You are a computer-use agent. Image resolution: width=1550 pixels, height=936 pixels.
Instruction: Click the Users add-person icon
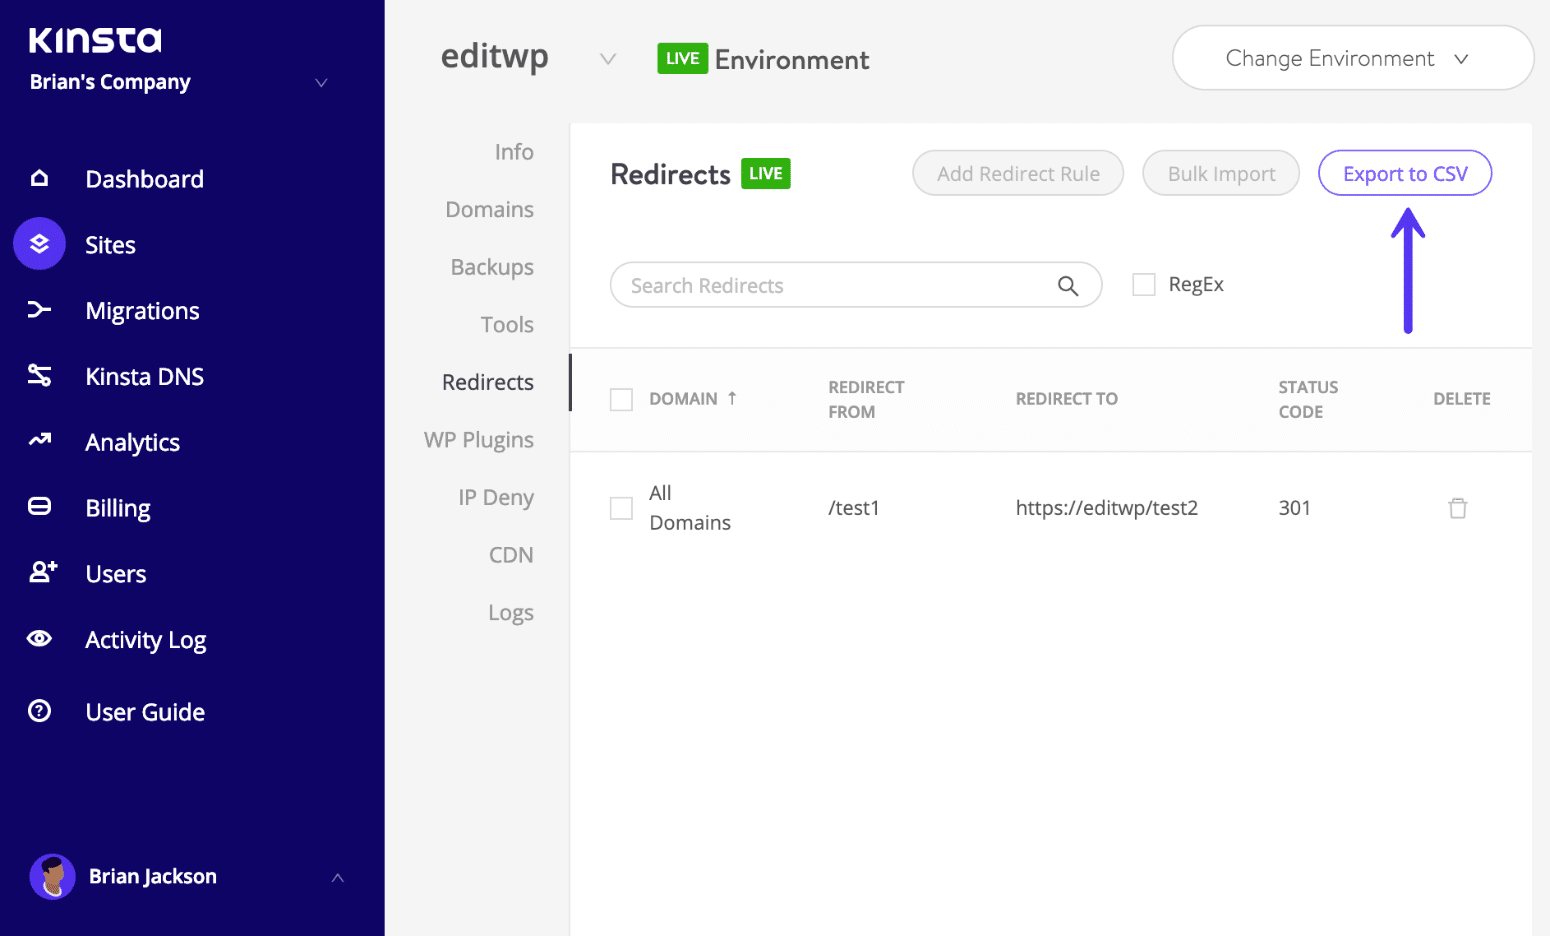[x=42, y=571]
